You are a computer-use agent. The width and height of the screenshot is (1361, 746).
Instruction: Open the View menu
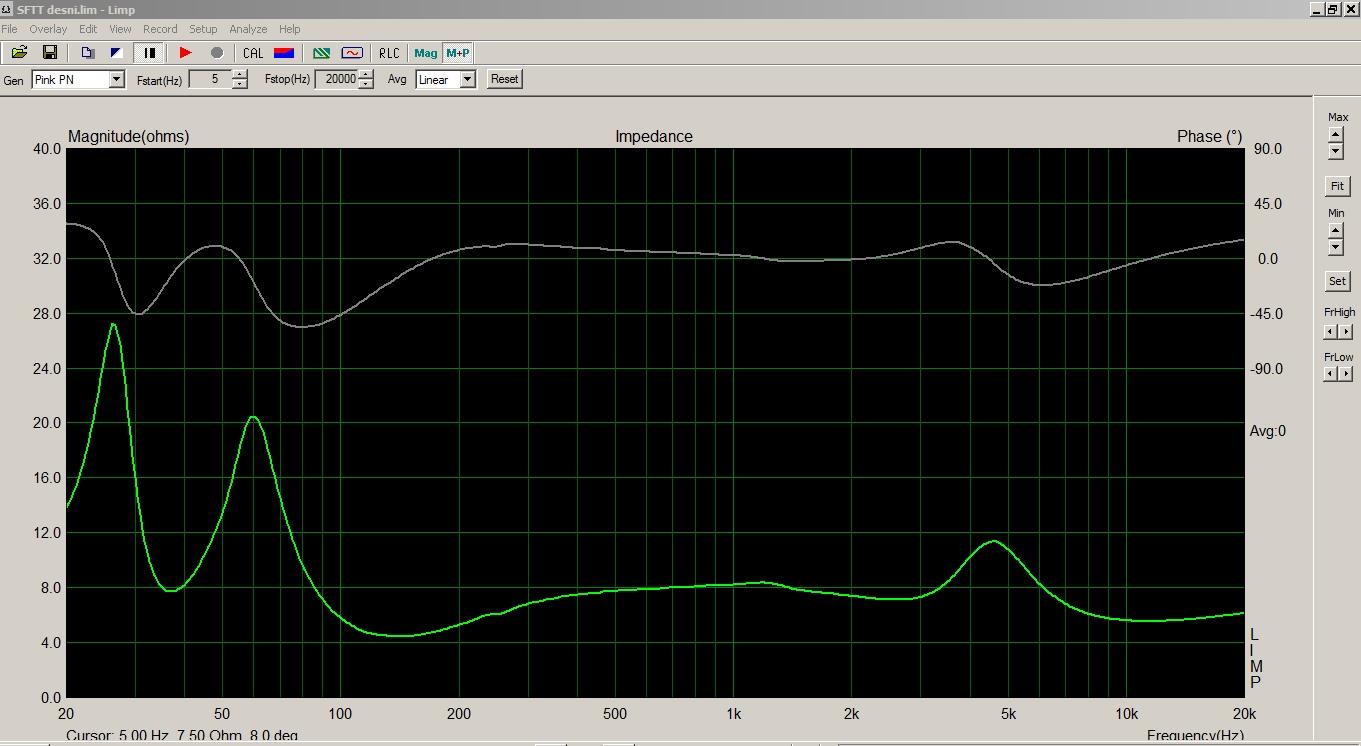(120, 29)
